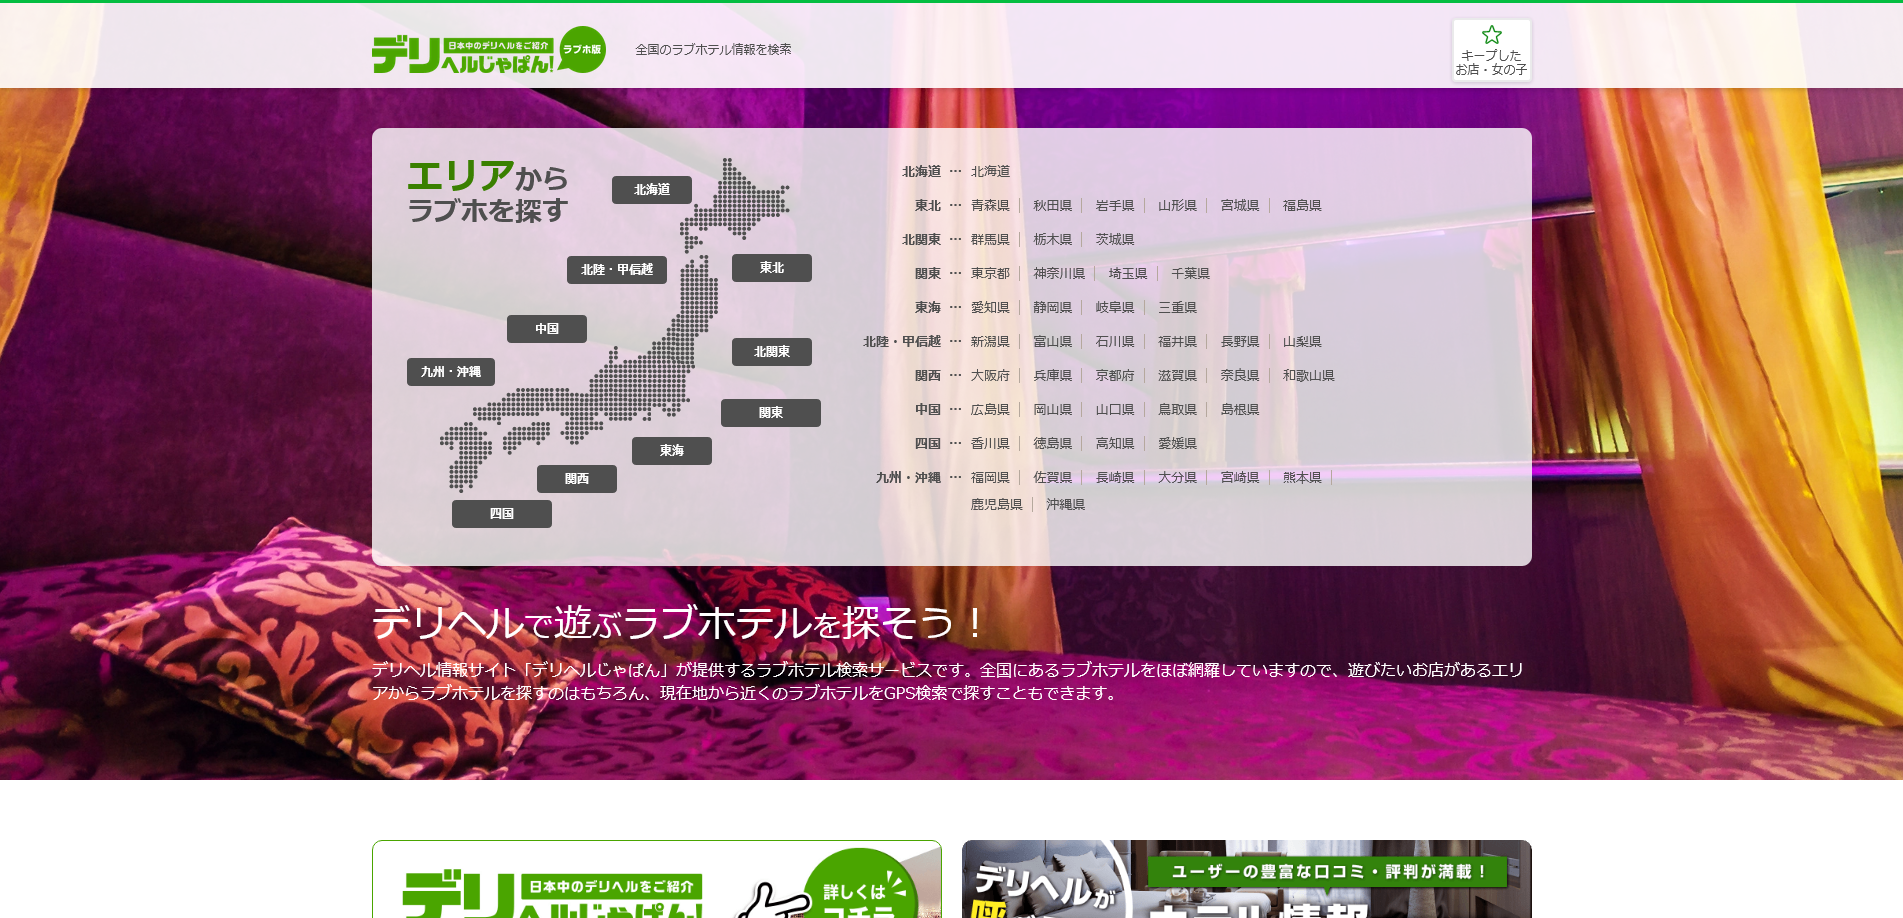Open 高知県 prefecture link
1903x918 pixels.
pos(1115,444)
